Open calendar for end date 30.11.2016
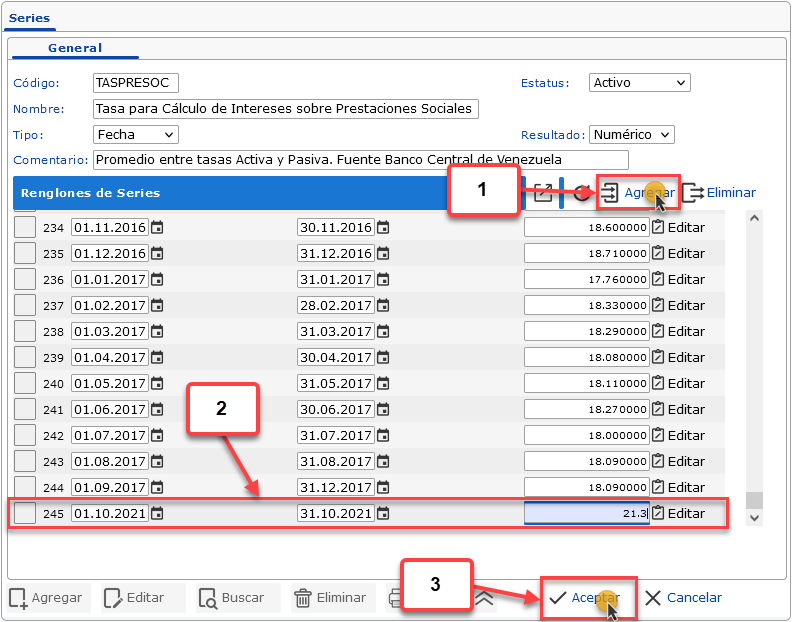 point(383,228)
